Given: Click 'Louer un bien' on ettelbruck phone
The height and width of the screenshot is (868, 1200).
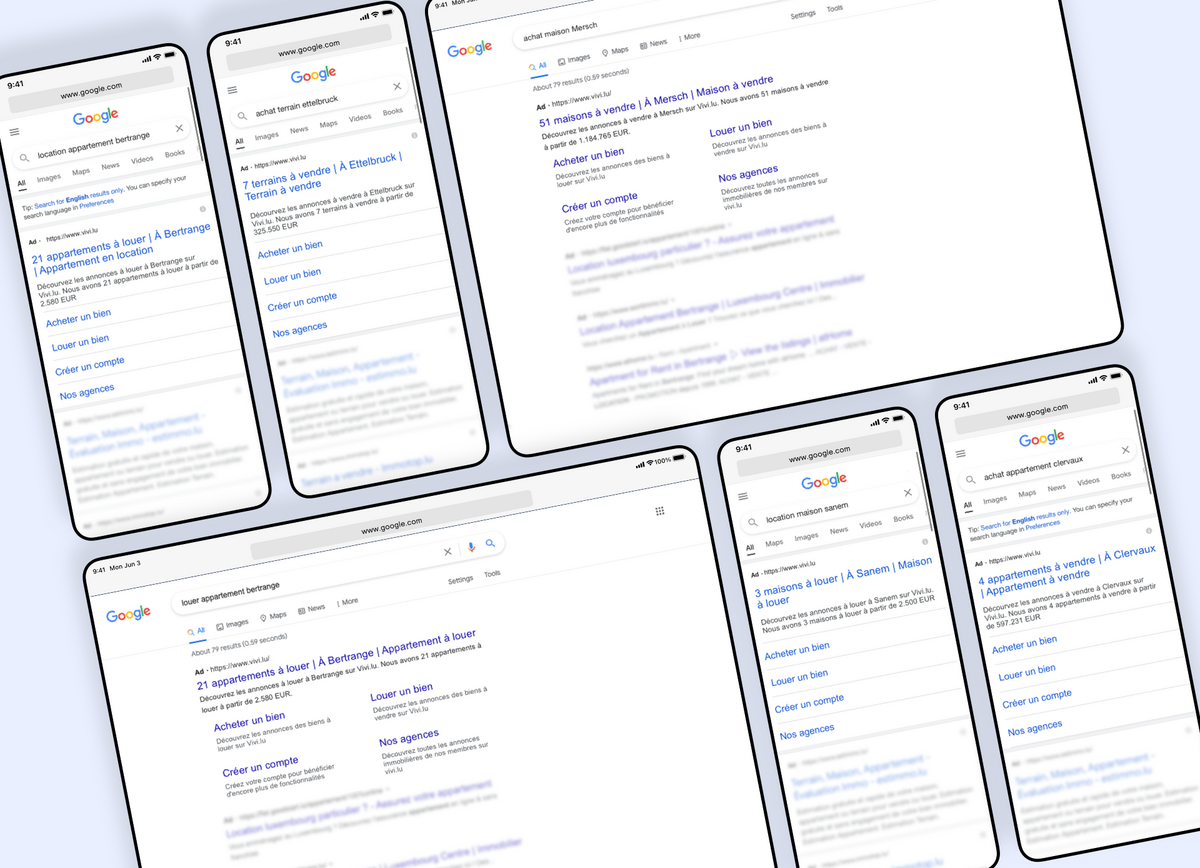Looking at the screenshot, I should (x=293, y=276).
